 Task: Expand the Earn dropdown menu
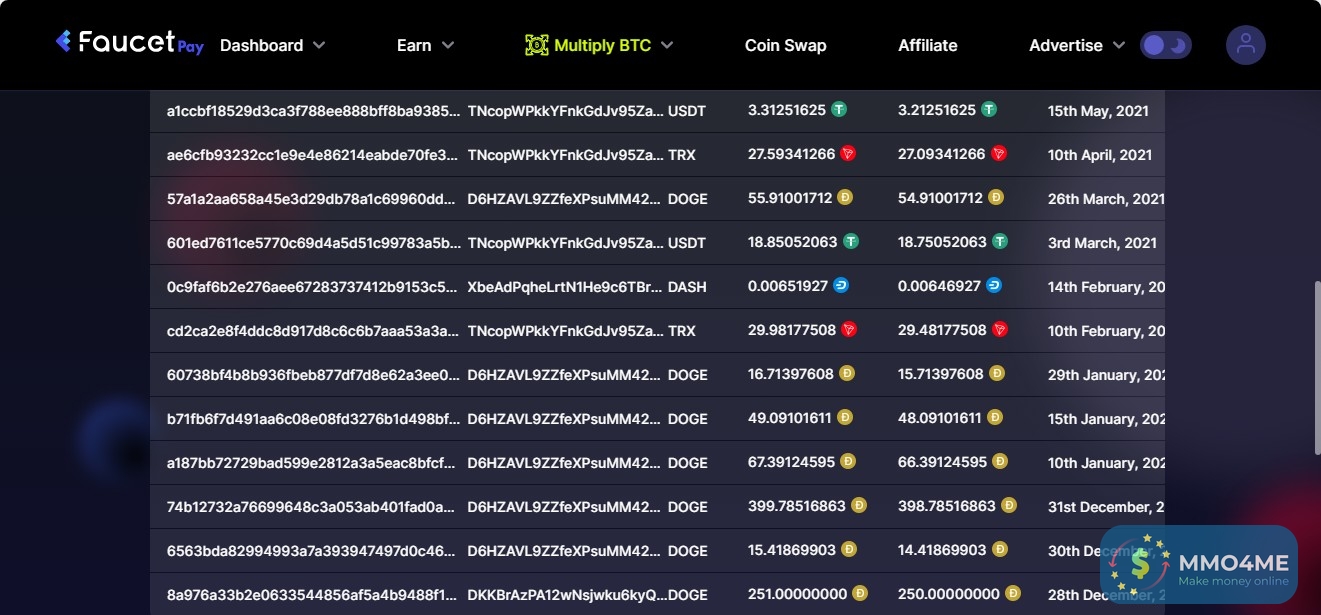[x=425, y=45]
